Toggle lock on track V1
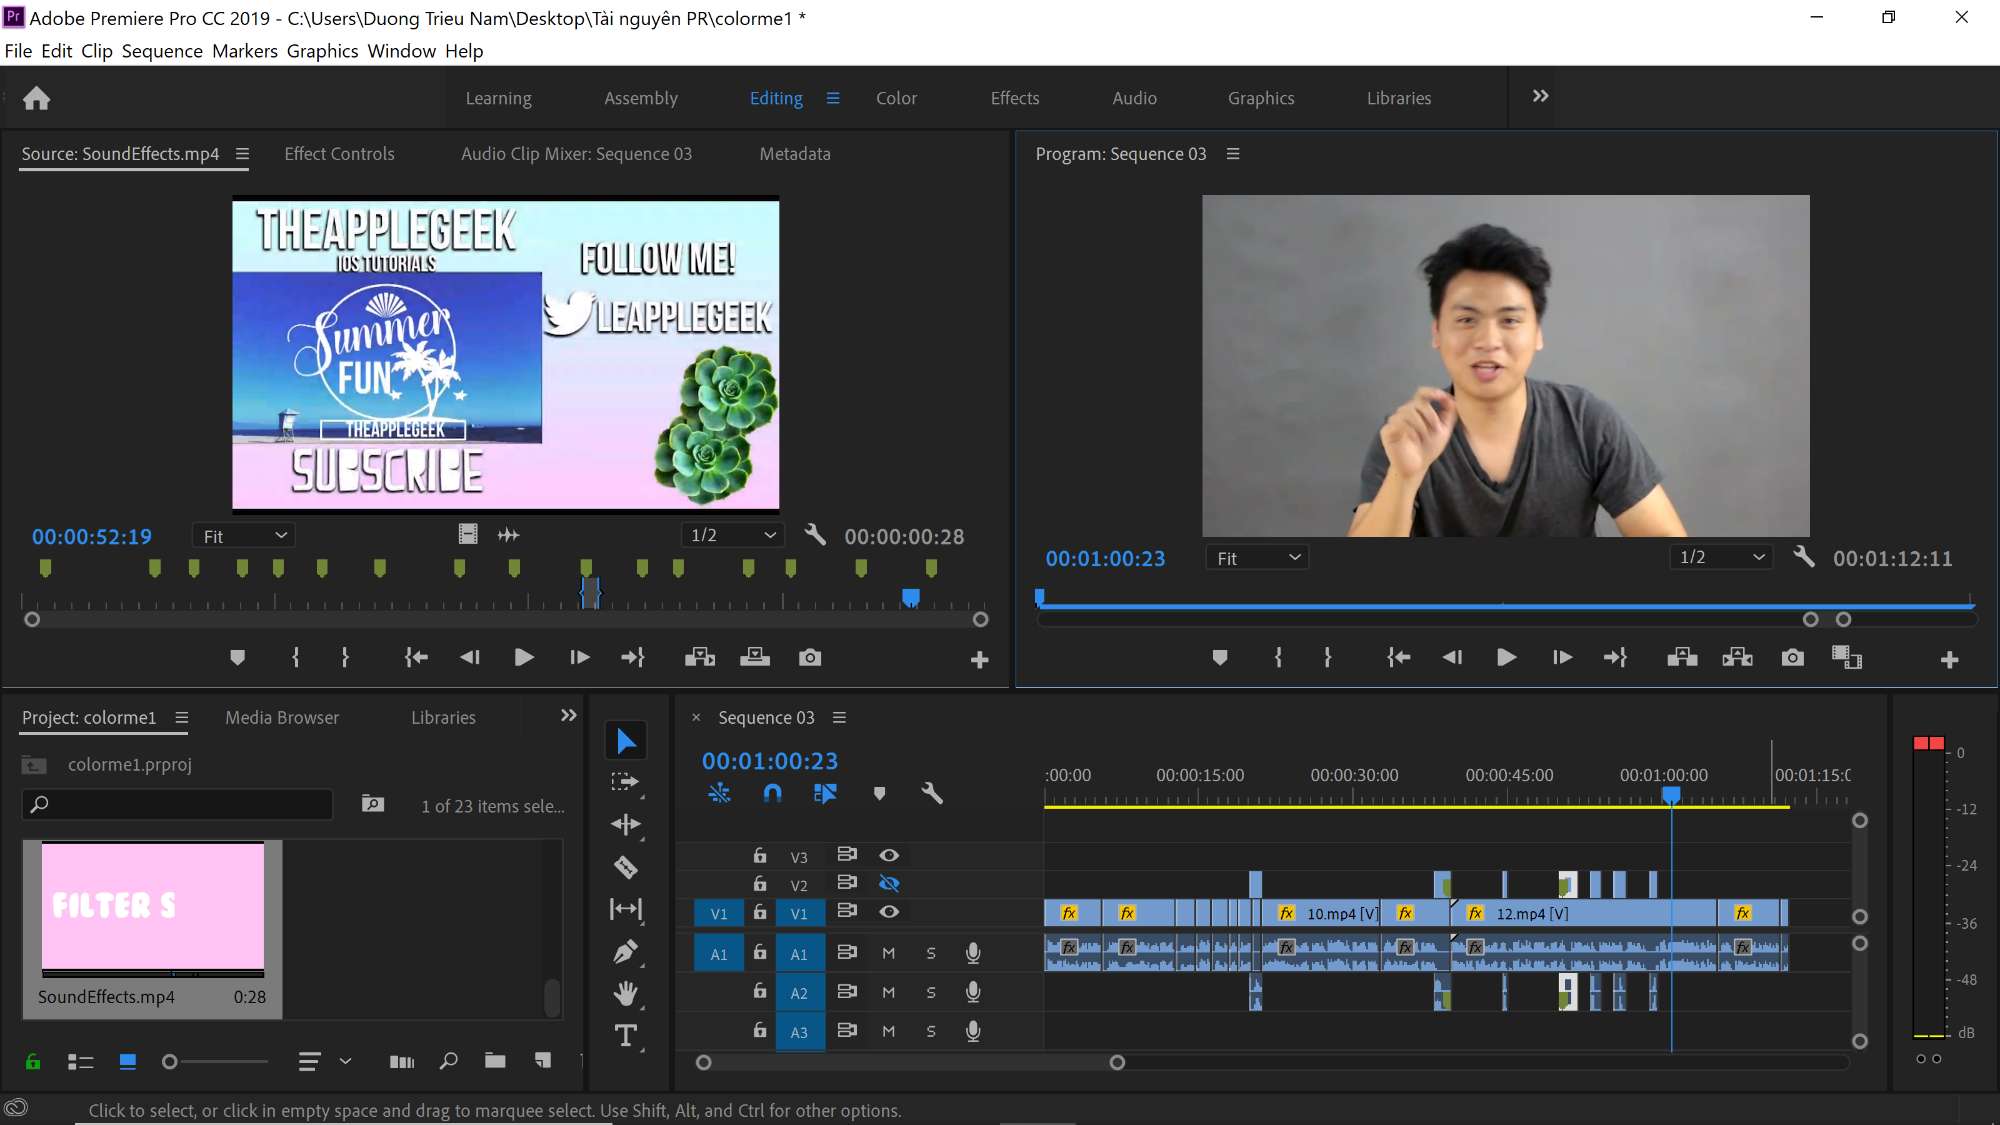Screen dimensions: 2000x1125 tap(760, 912)
